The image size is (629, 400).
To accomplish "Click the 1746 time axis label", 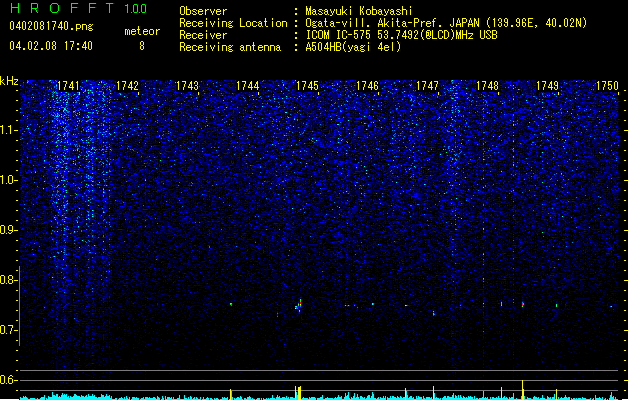I will pos(367,86).
